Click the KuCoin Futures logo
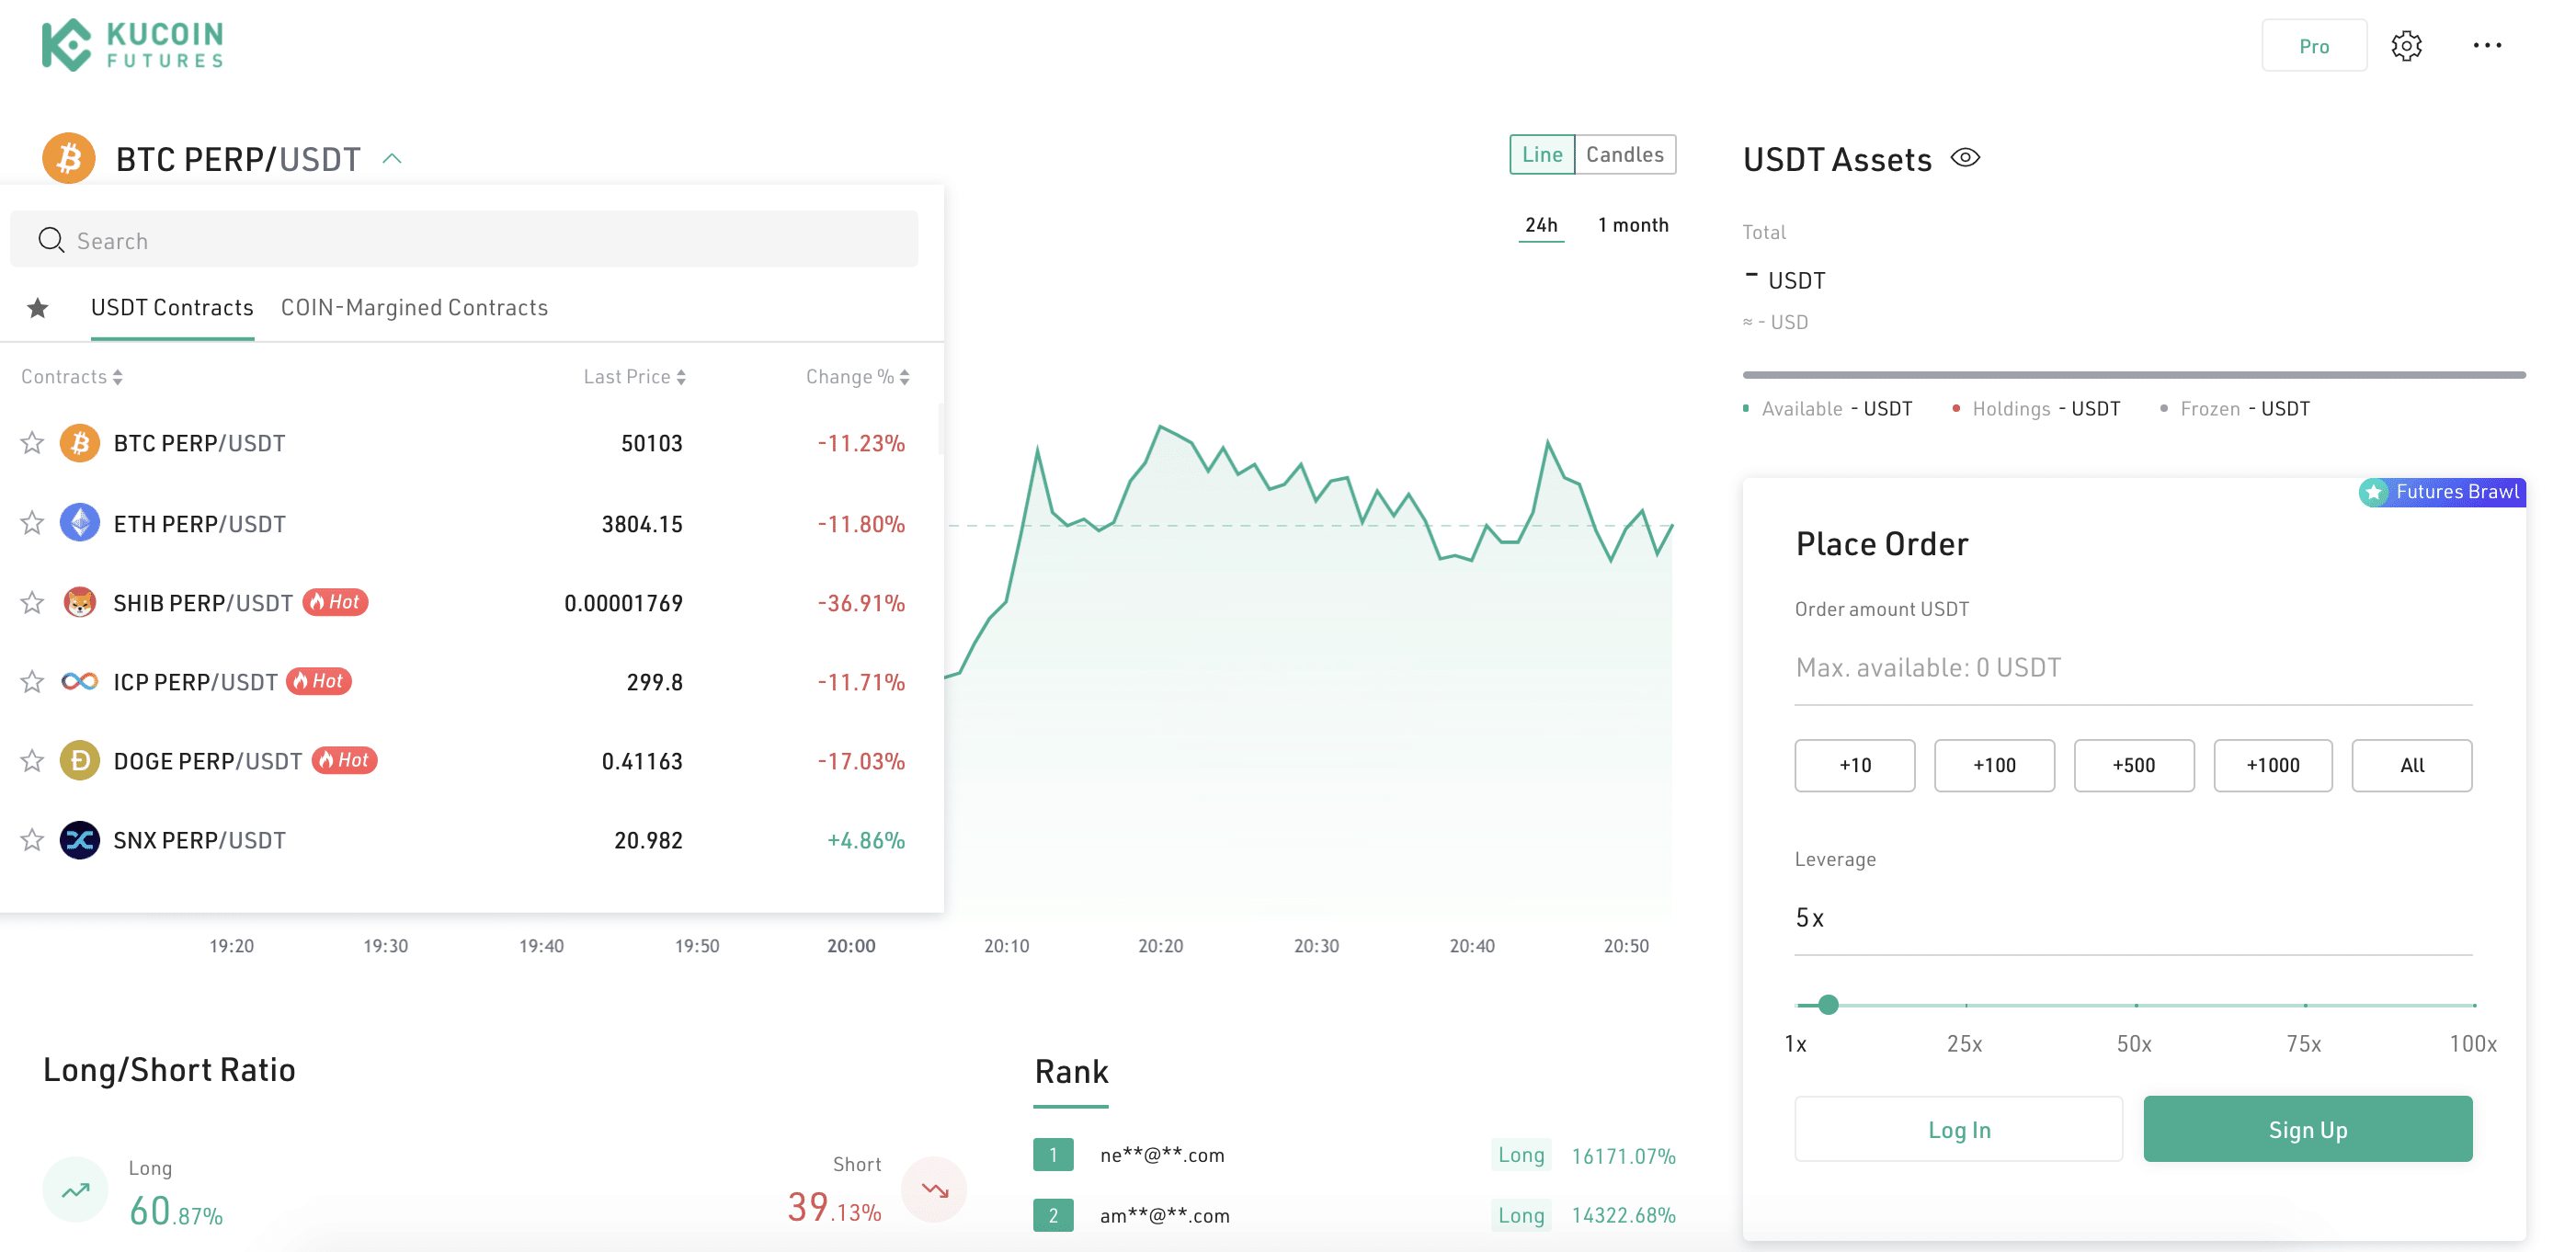This screenshot has height=1252, width=2576. pos(132,45)
